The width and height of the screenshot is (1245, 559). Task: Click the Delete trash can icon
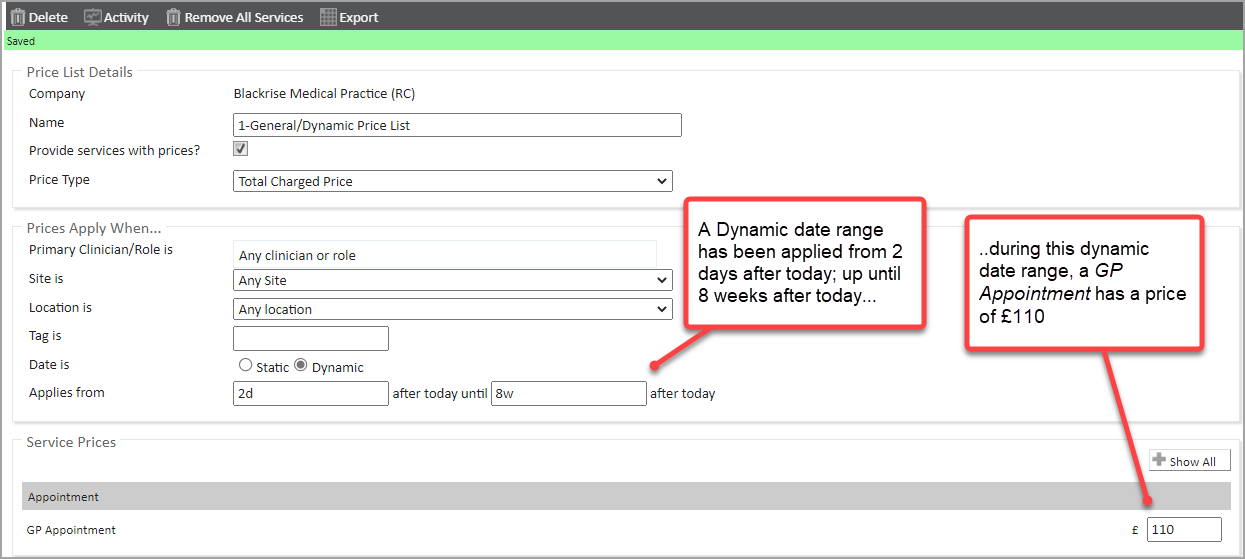pyautogui.click(x=17, y=17)
